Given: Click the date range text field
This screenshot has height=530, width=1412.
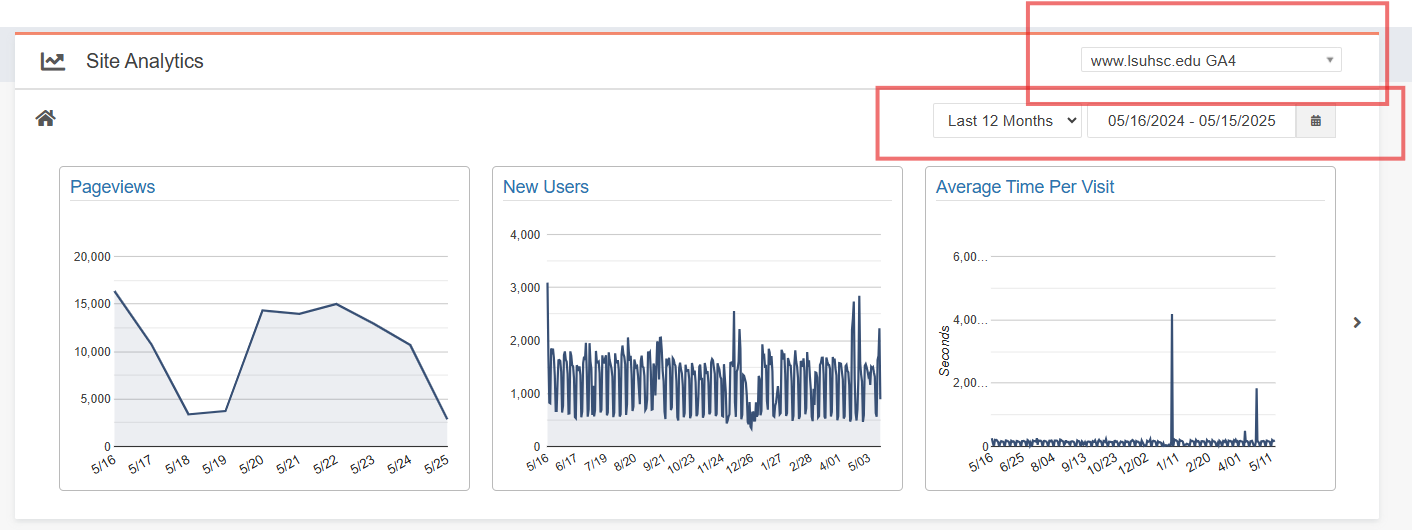Looking at the screenshot, I should (x=1191, y=121).
